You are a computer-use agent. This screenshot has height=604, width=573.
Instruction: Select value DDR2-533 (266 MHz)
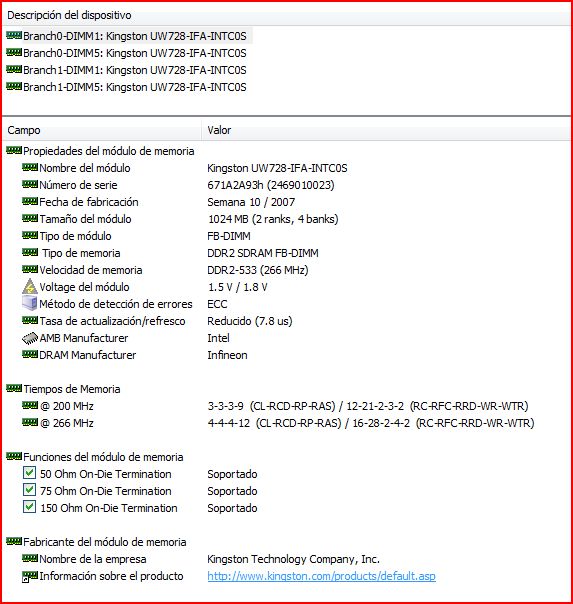[x=258, y=270]
